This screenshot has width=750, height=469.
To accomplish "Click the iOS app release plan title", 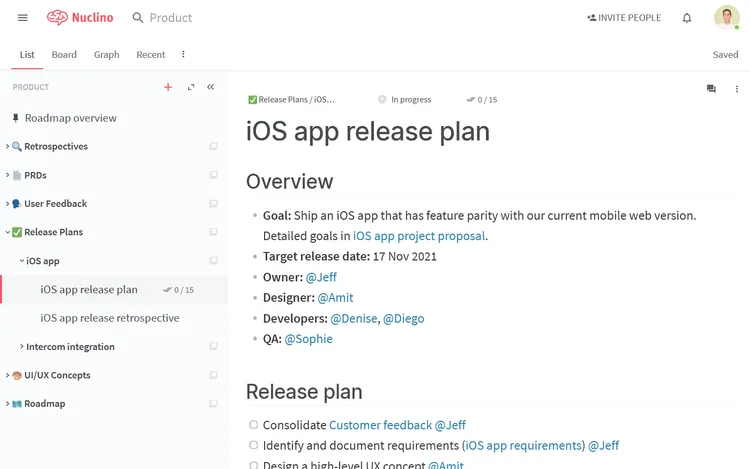I will pyautogui.click(x=368, y=131).
